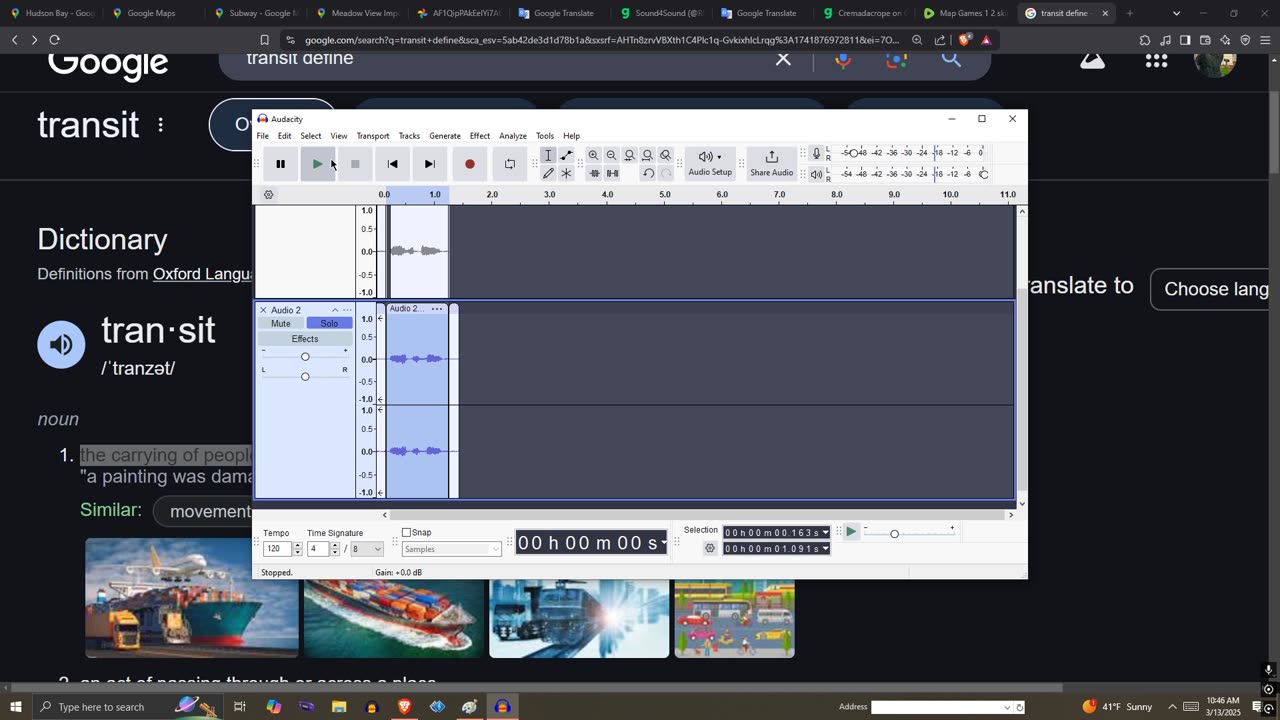Skip to start of the project
Screen dimensions: 1280x720
point(392,164)
